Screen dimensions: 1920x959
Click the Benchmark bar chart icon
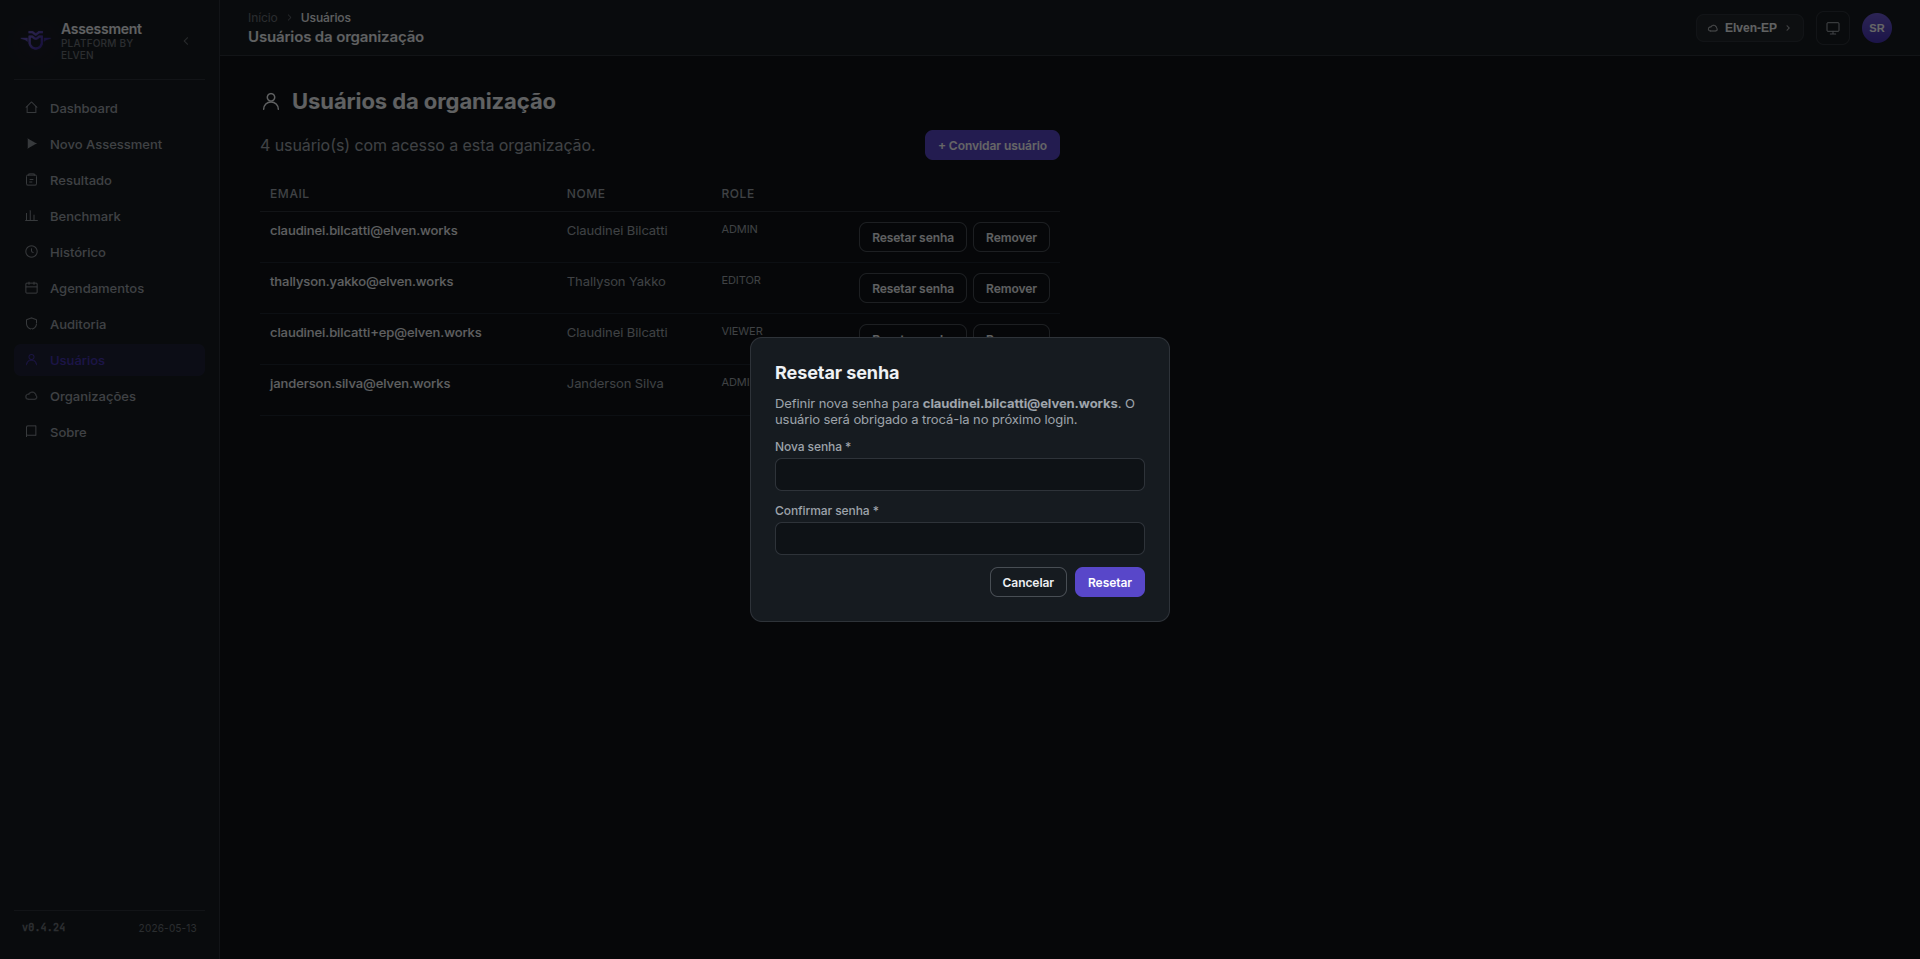point(31,216)
